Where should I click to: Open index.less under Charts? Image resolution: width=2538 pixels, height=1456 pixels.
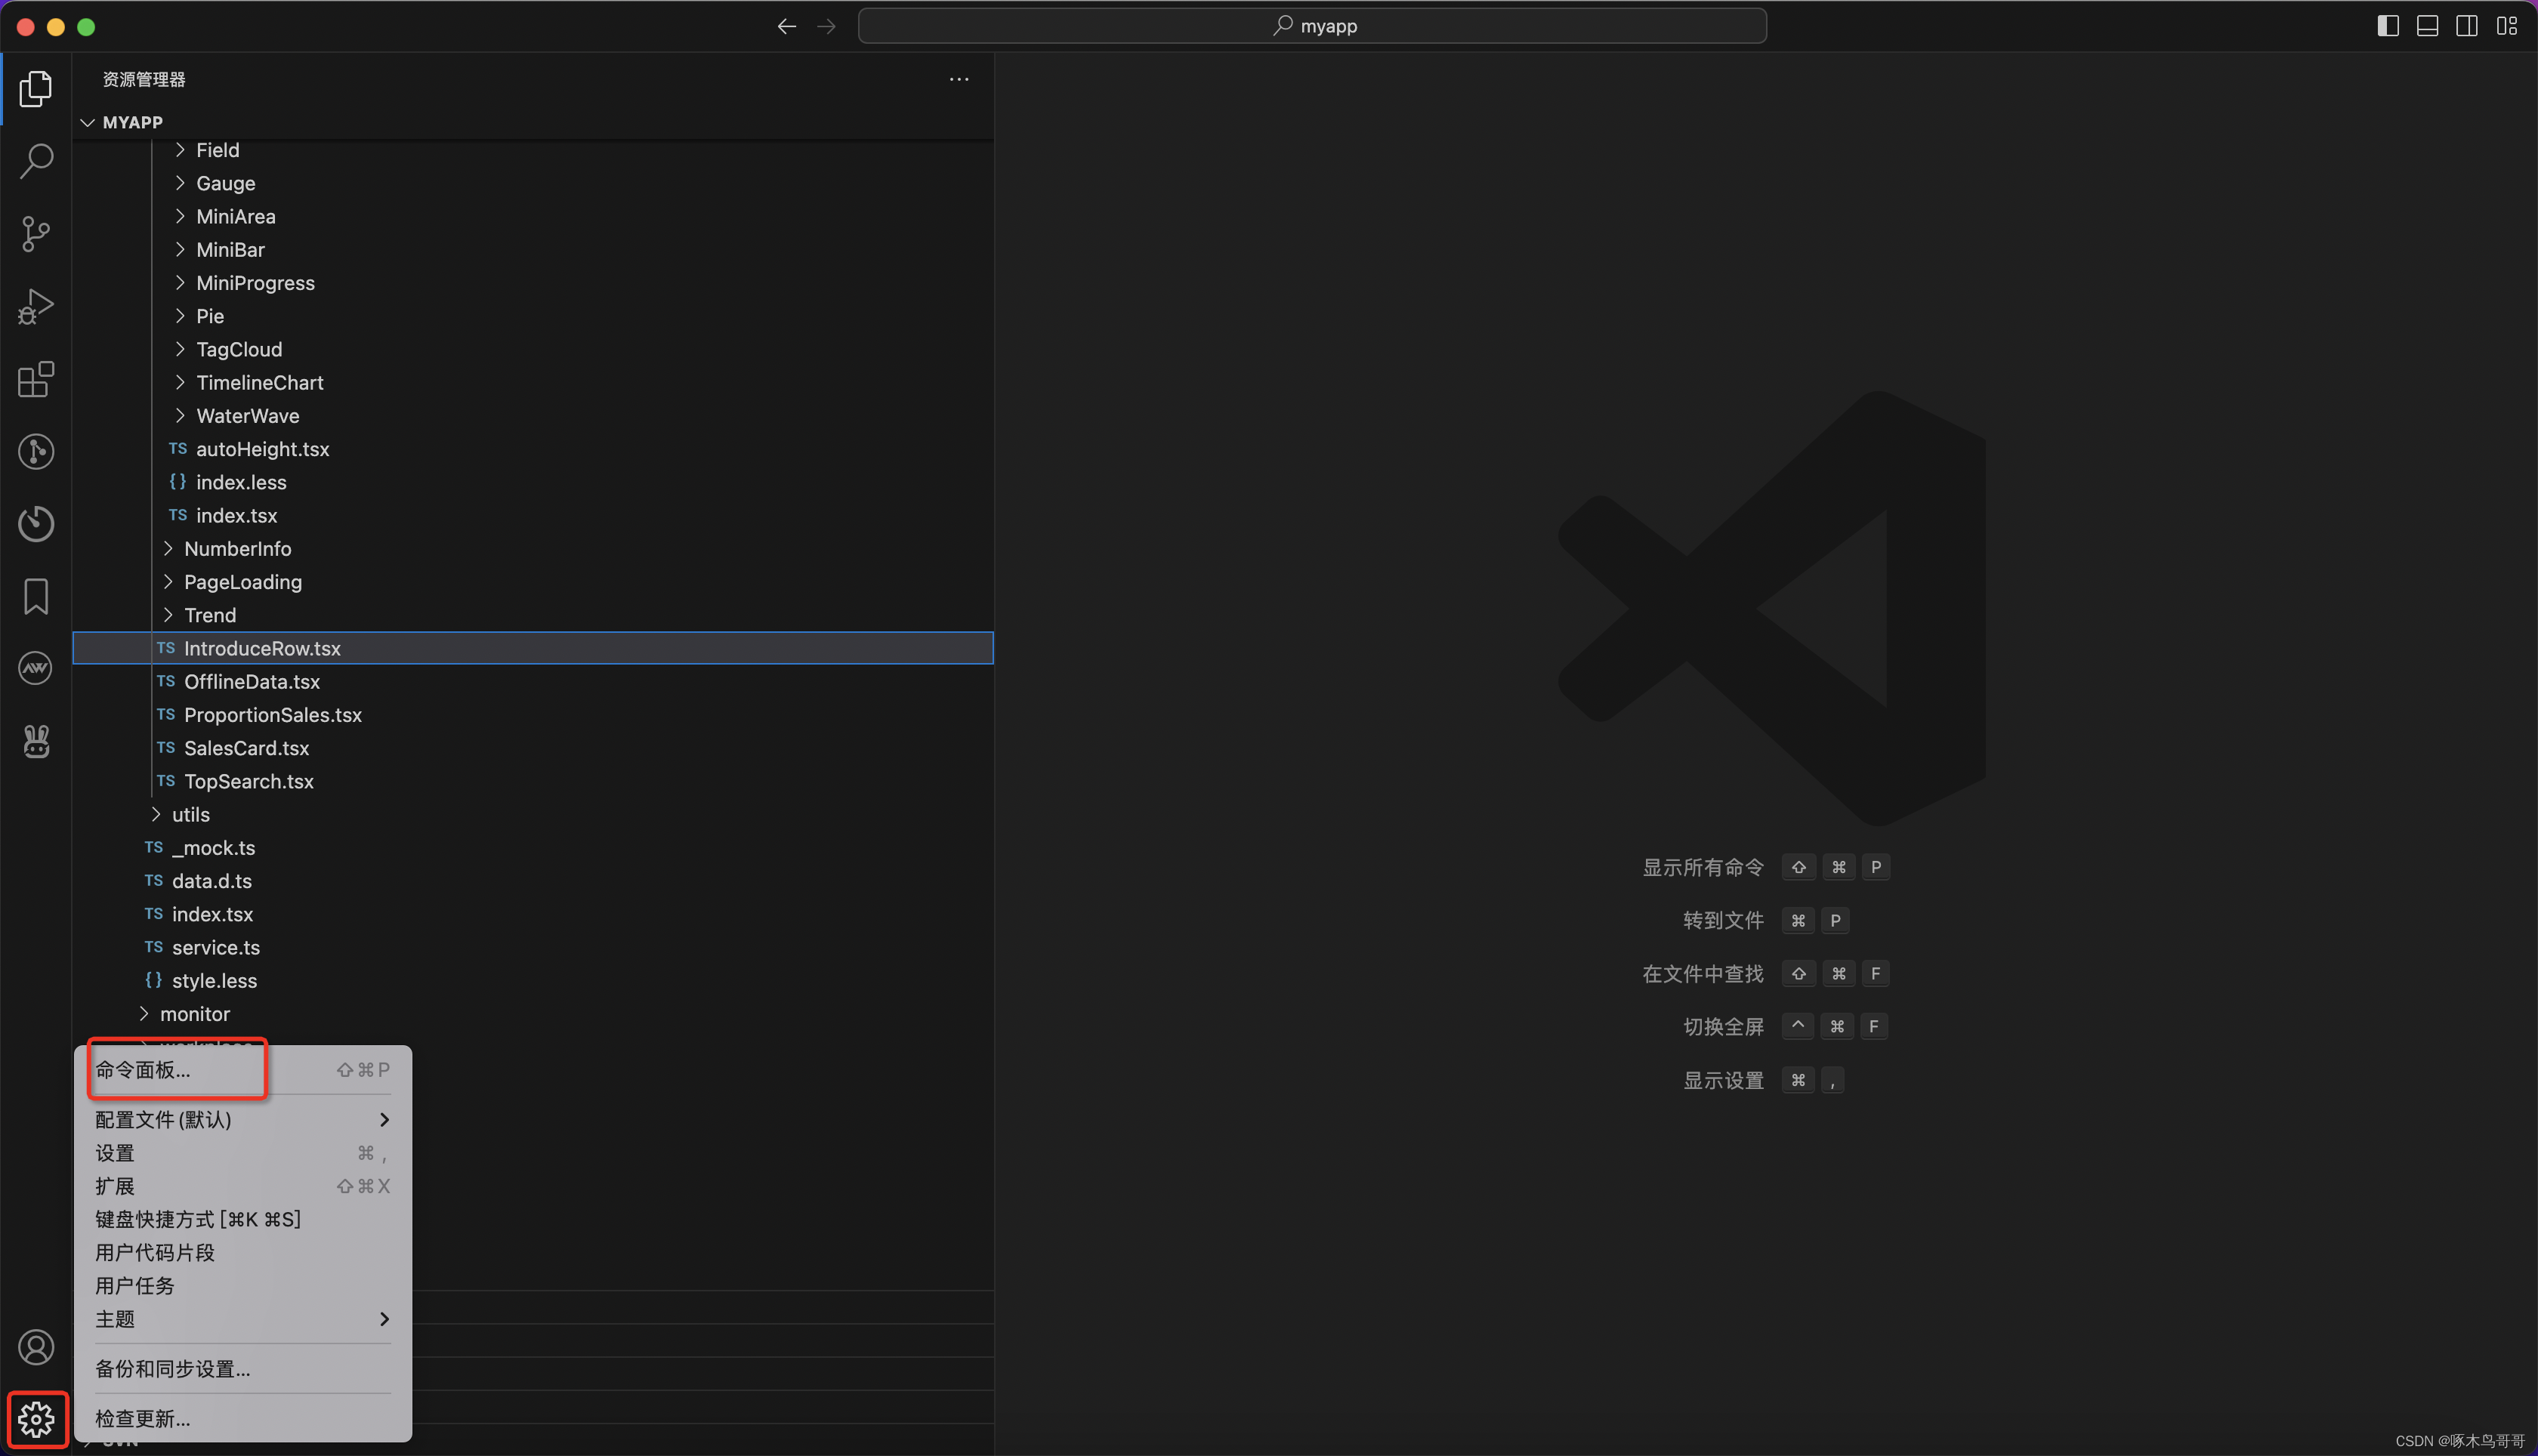pyautogui.click(x=533, y=482)
